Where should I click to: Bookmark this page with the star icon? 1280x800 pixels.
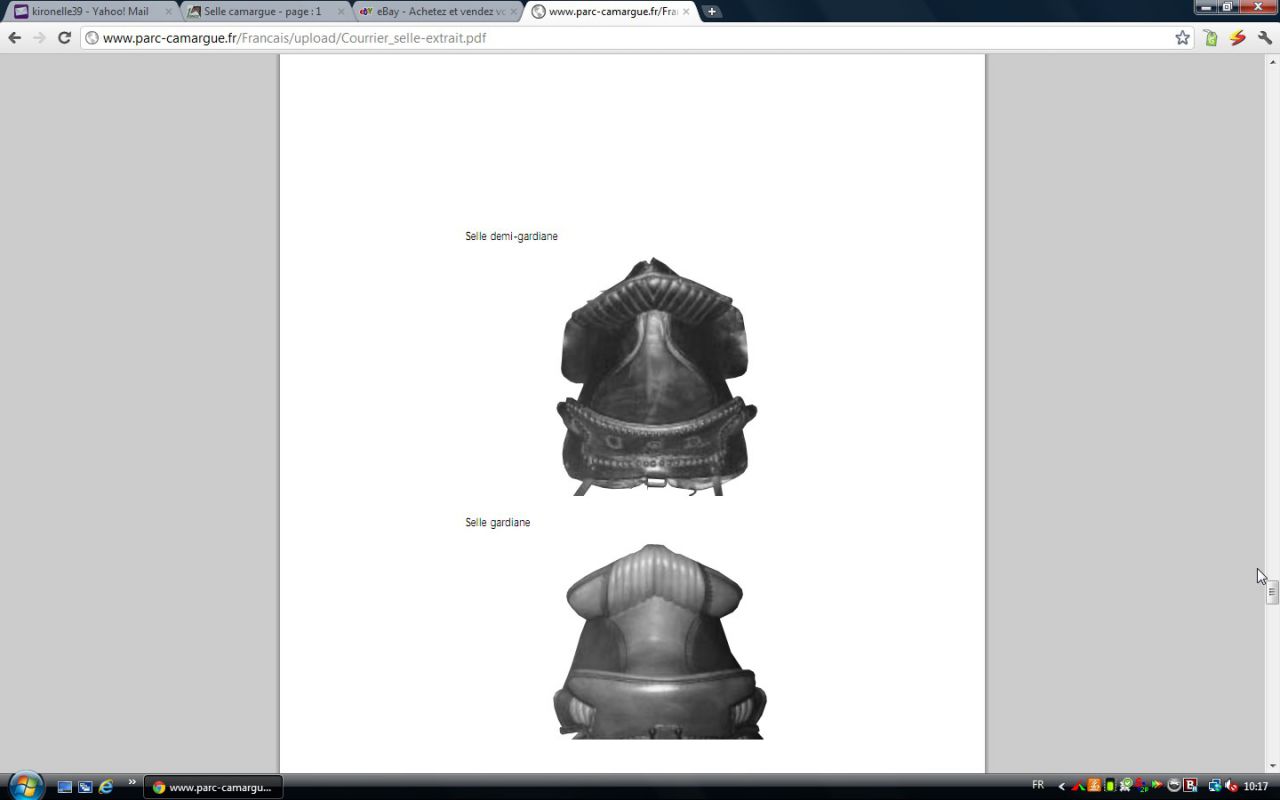coord(1182,38)
